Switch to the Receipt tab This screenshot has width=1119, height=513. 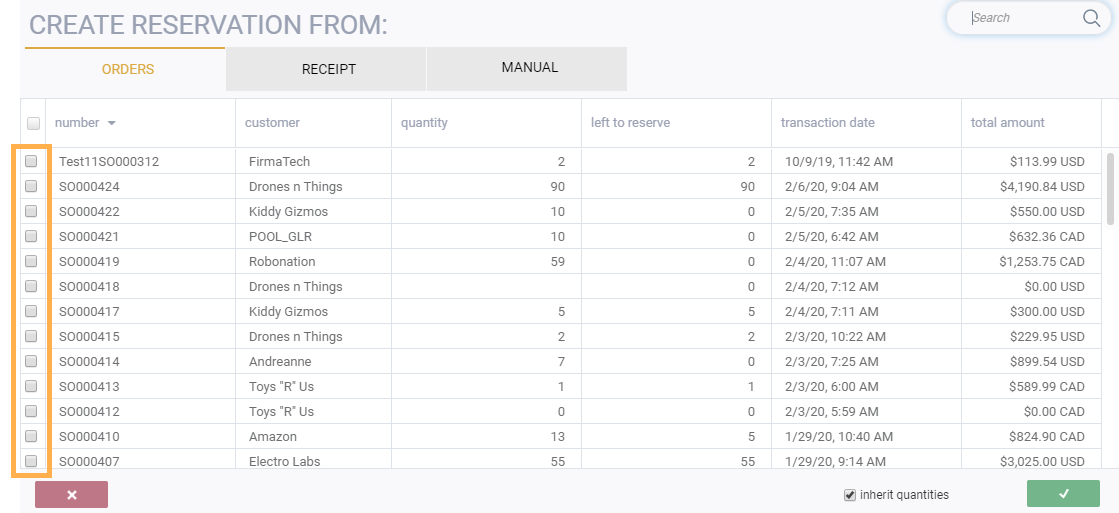point(329,69)
